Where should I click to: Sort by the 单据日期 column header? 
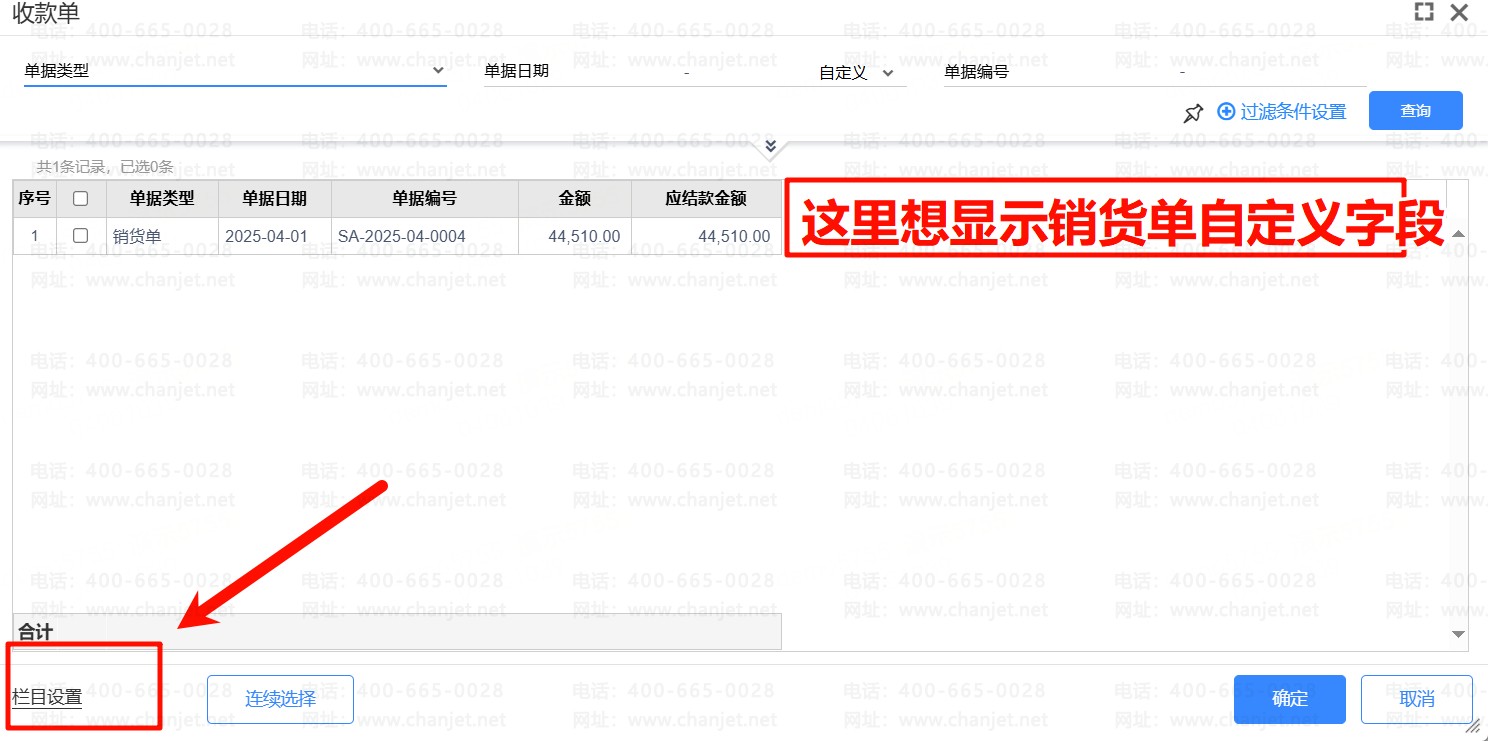pyautogui.click(x=274, y=198)
